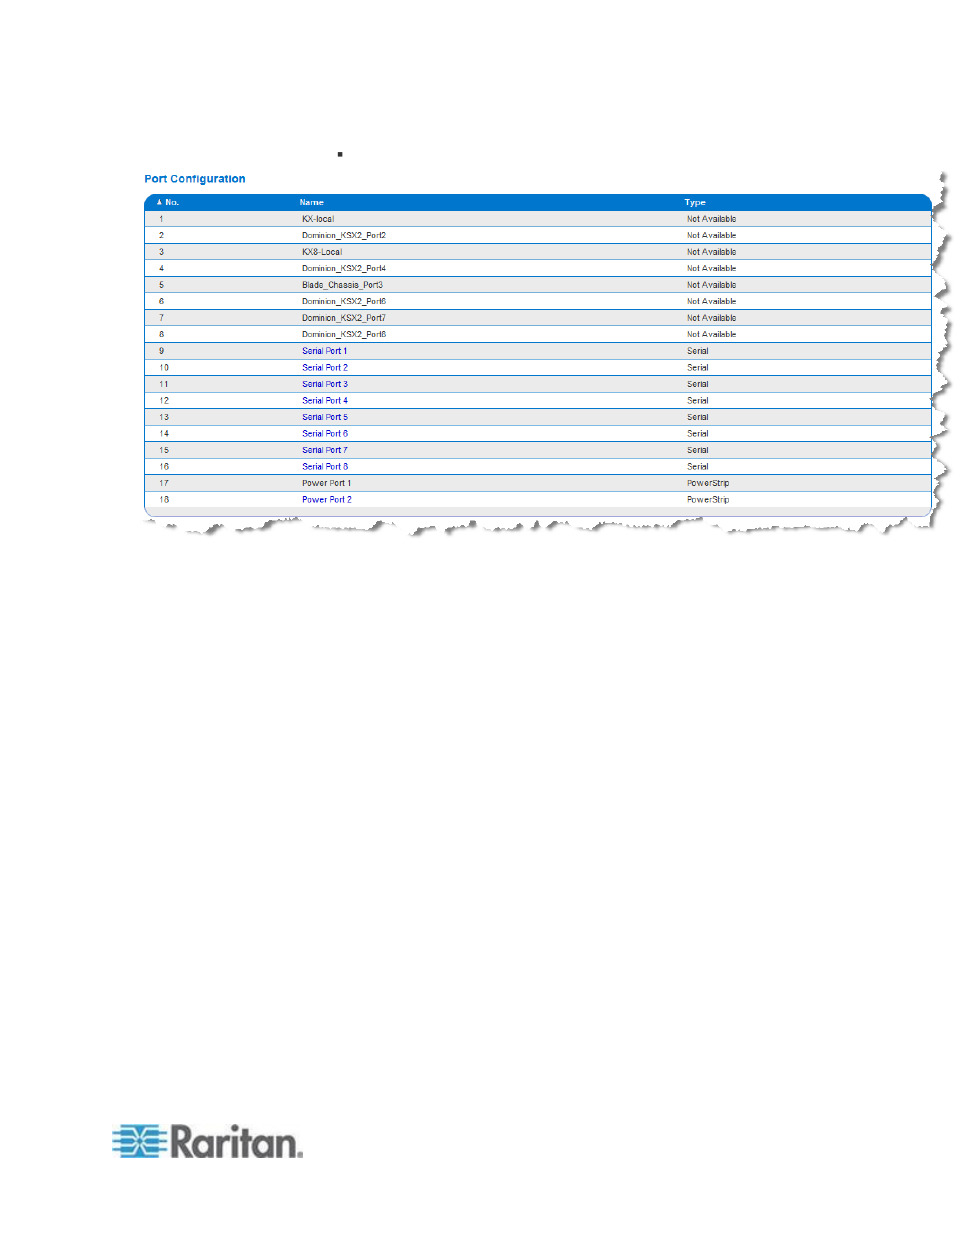Click the PowerStrip type in row 18
The width and height of the screenshot is (954, 1235).
click(708, 500)
